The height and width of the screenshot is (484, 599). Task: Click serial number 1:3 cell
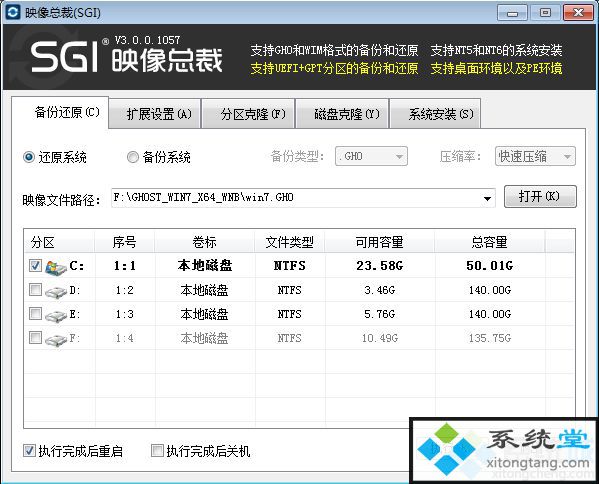click(x=125, y=314)
